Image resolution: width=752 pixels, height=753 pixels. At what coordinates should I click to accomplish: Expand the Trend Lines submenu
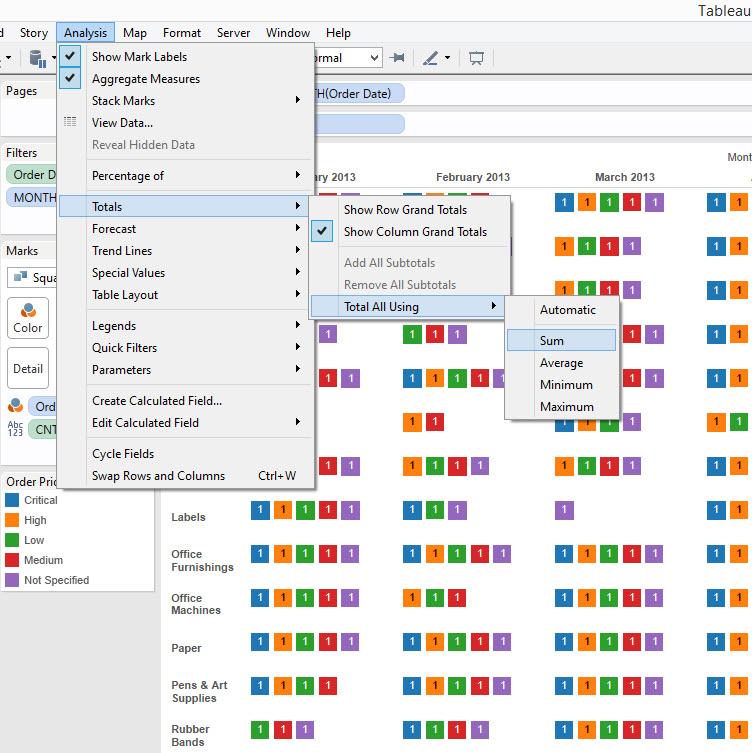tap(122, 251)
